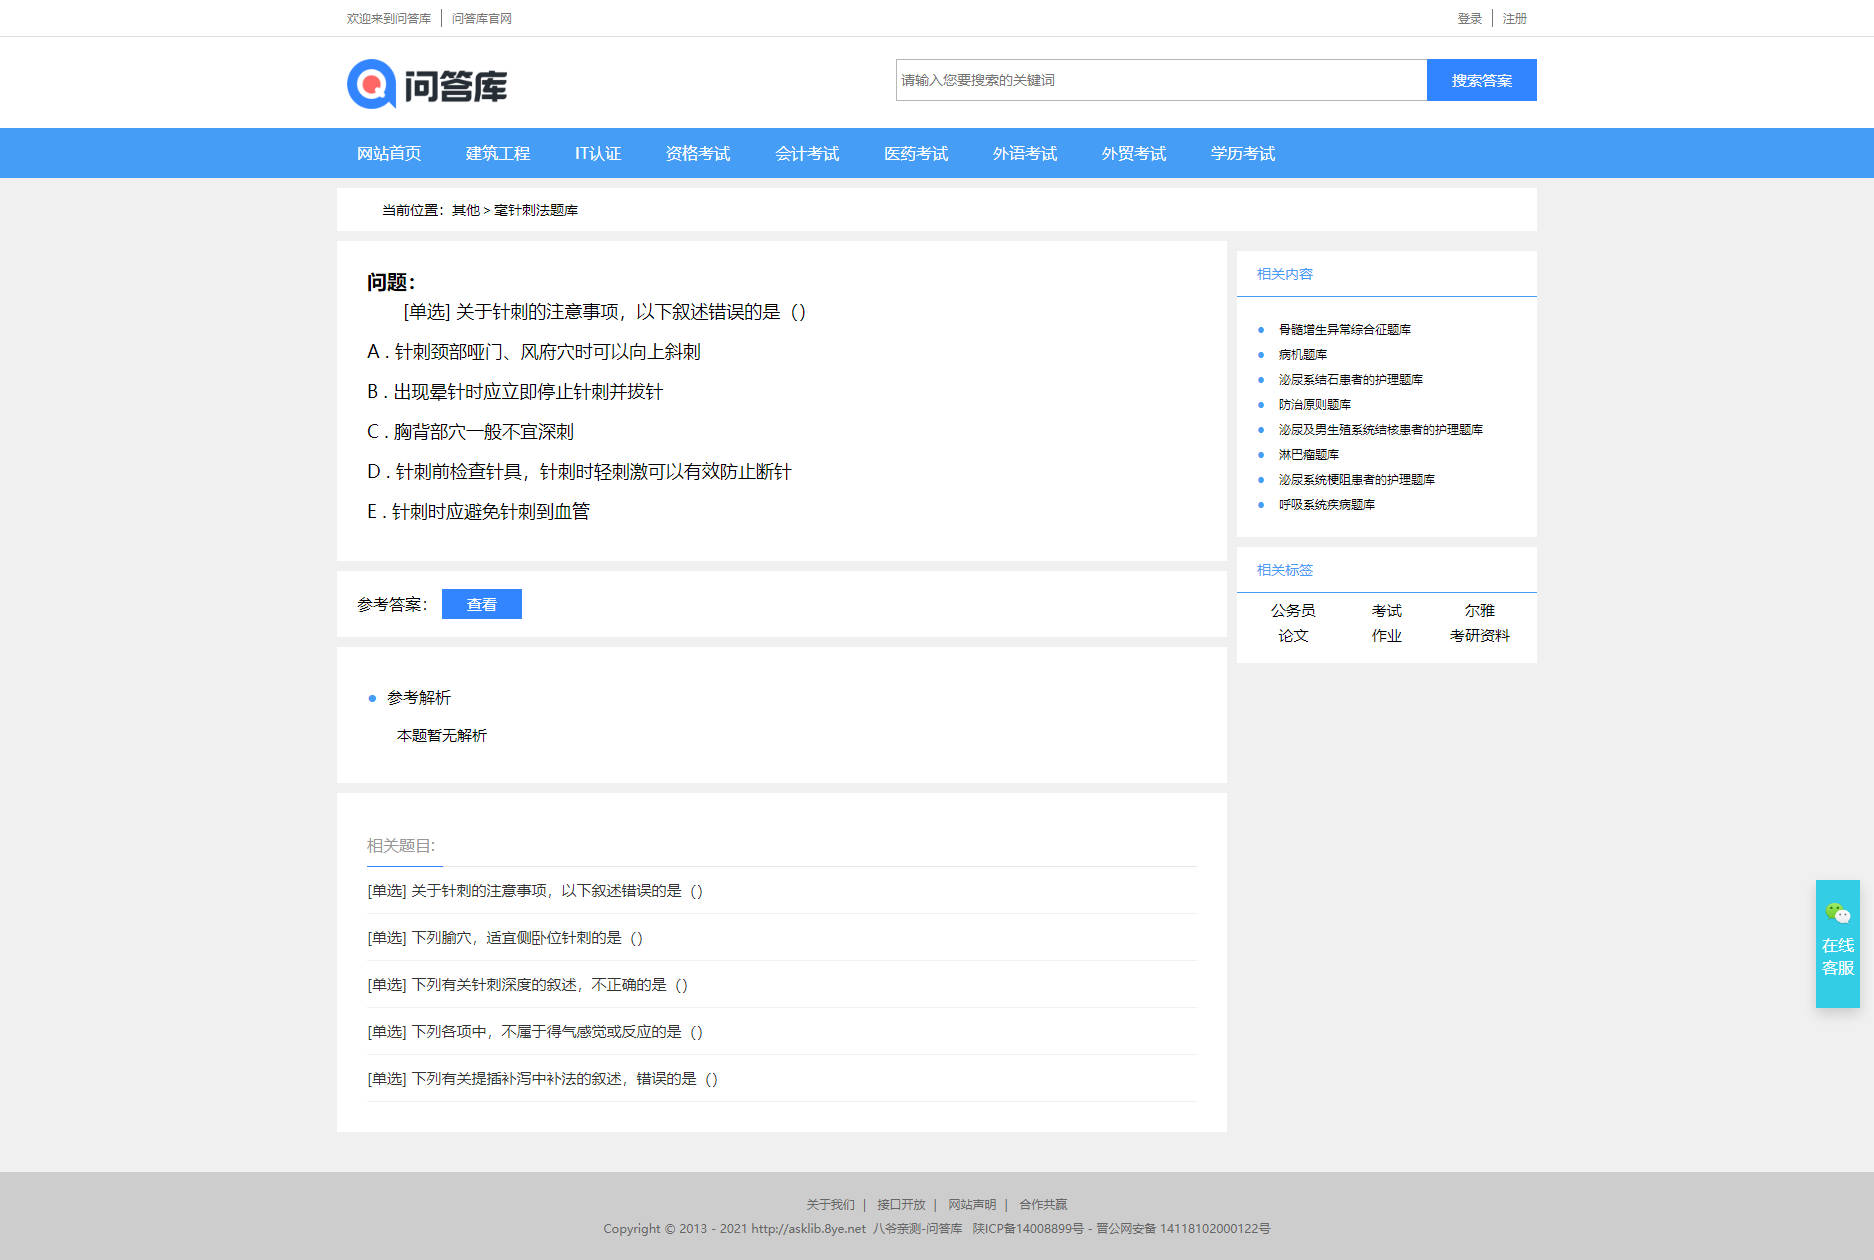Image resolution: width=1874 pixels, height=1260 pixels.
Task: Open 毫针刺法题库 breadcrumb link
Action: tap(536, 210)
